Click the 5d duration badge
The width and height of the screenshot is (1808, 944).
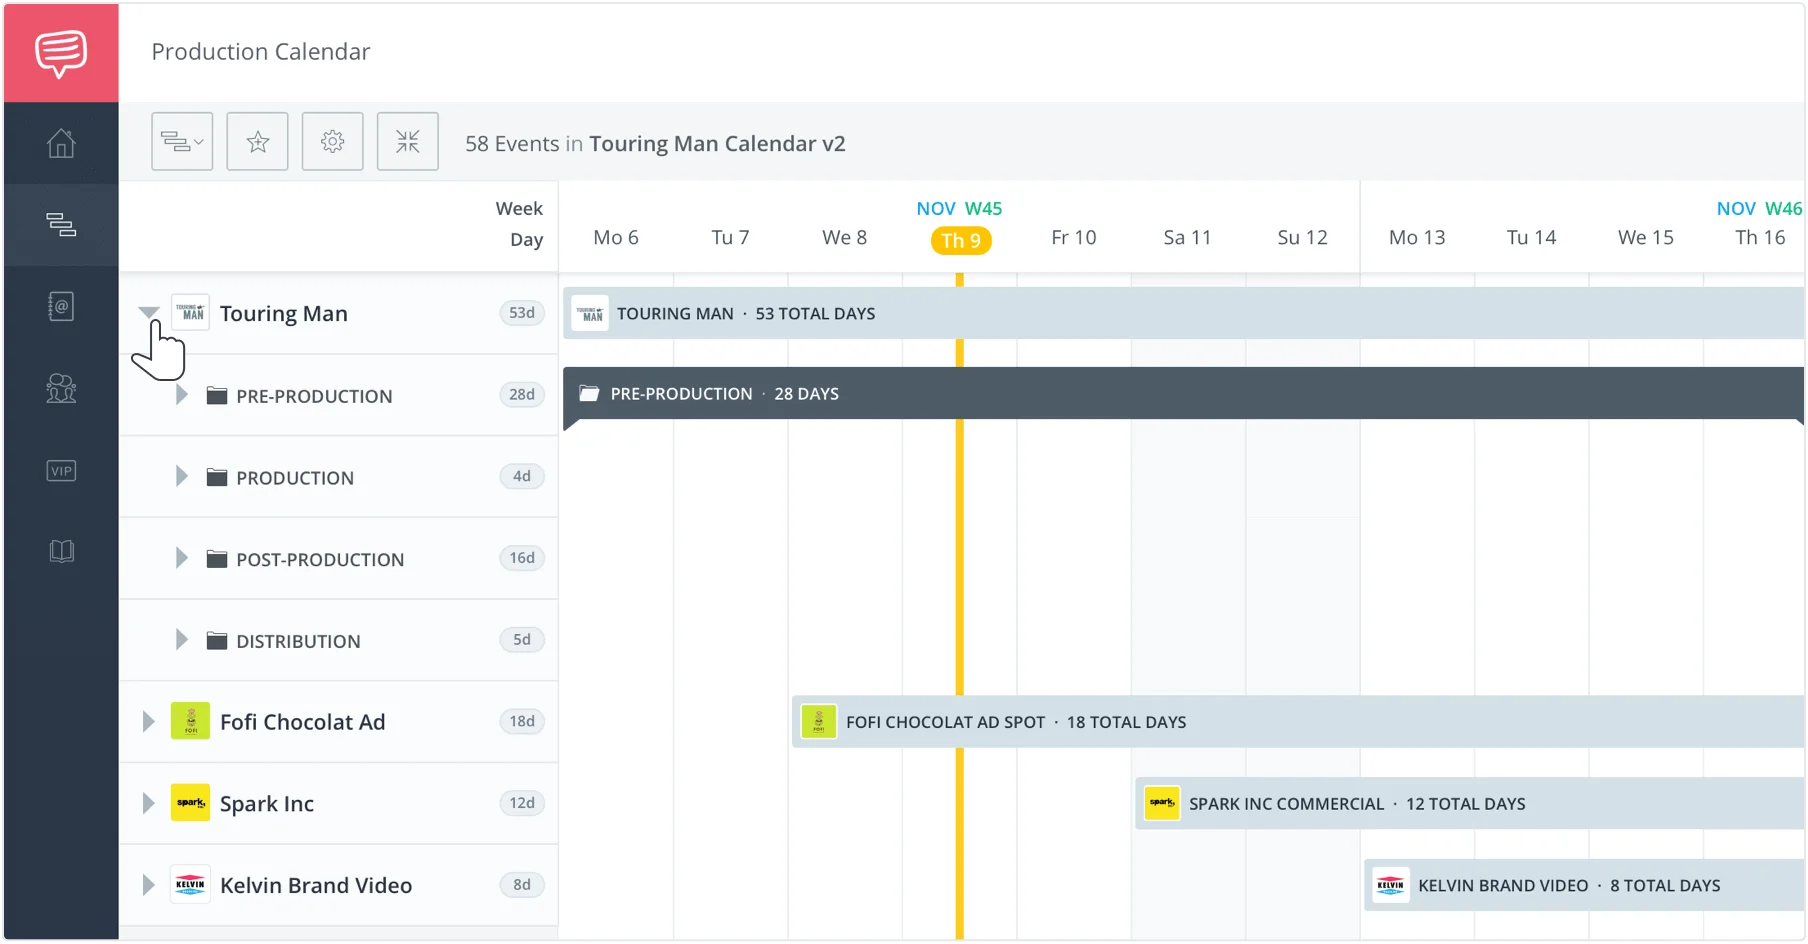coord(522,640)
